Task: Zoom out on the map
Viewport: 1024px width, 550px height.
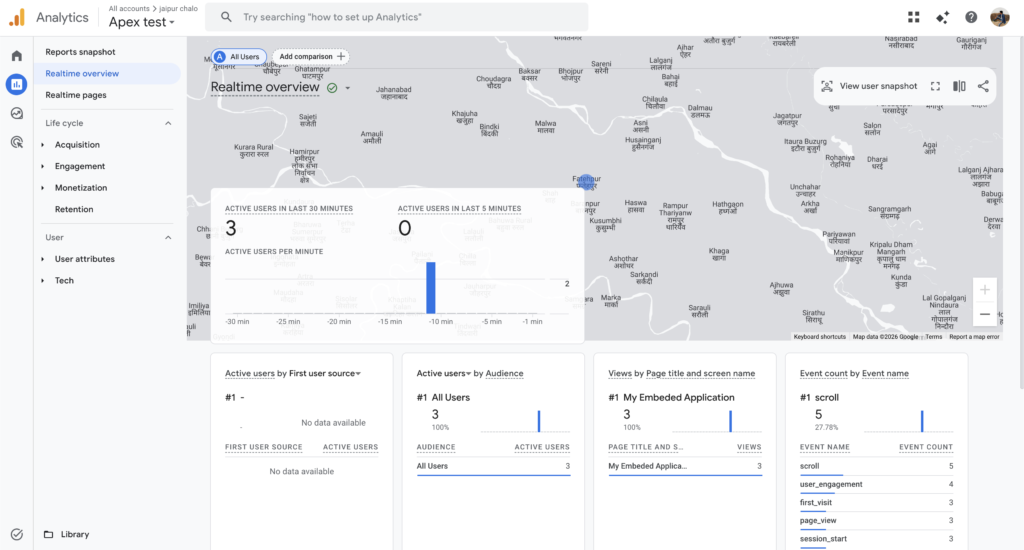Action: 984,314
